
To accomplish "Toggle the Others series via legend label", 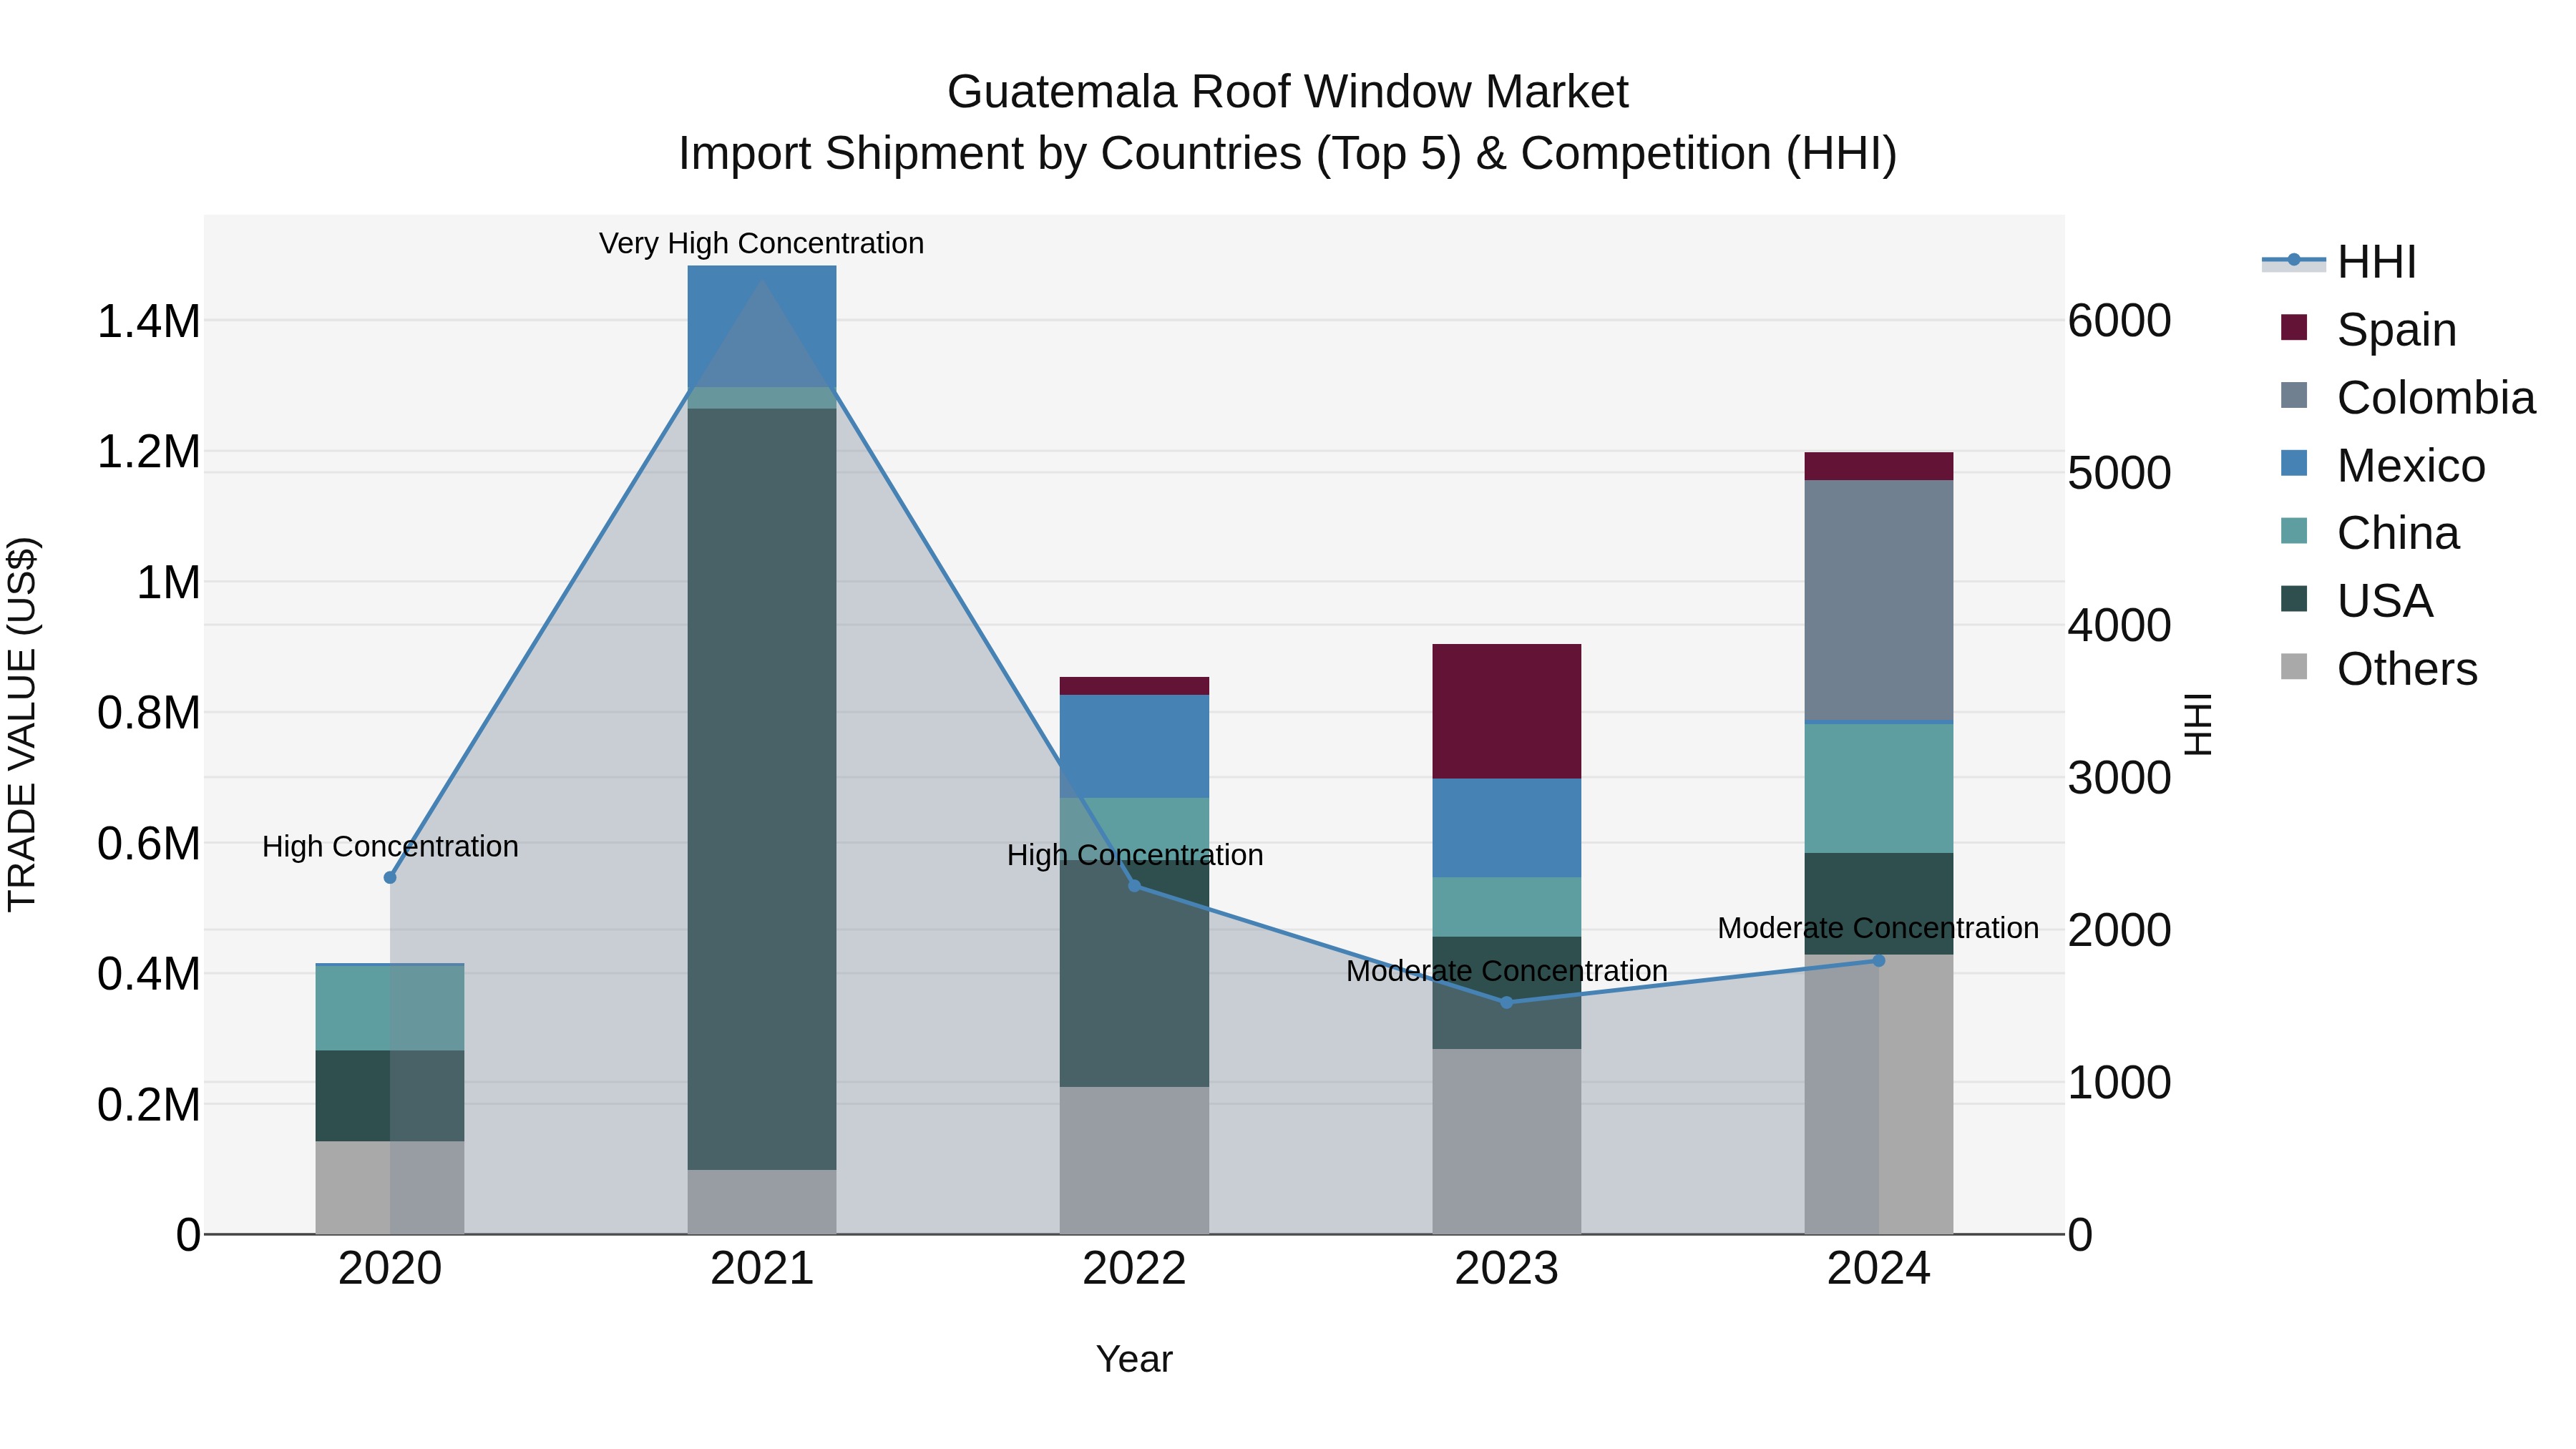I will (2407, 669).
